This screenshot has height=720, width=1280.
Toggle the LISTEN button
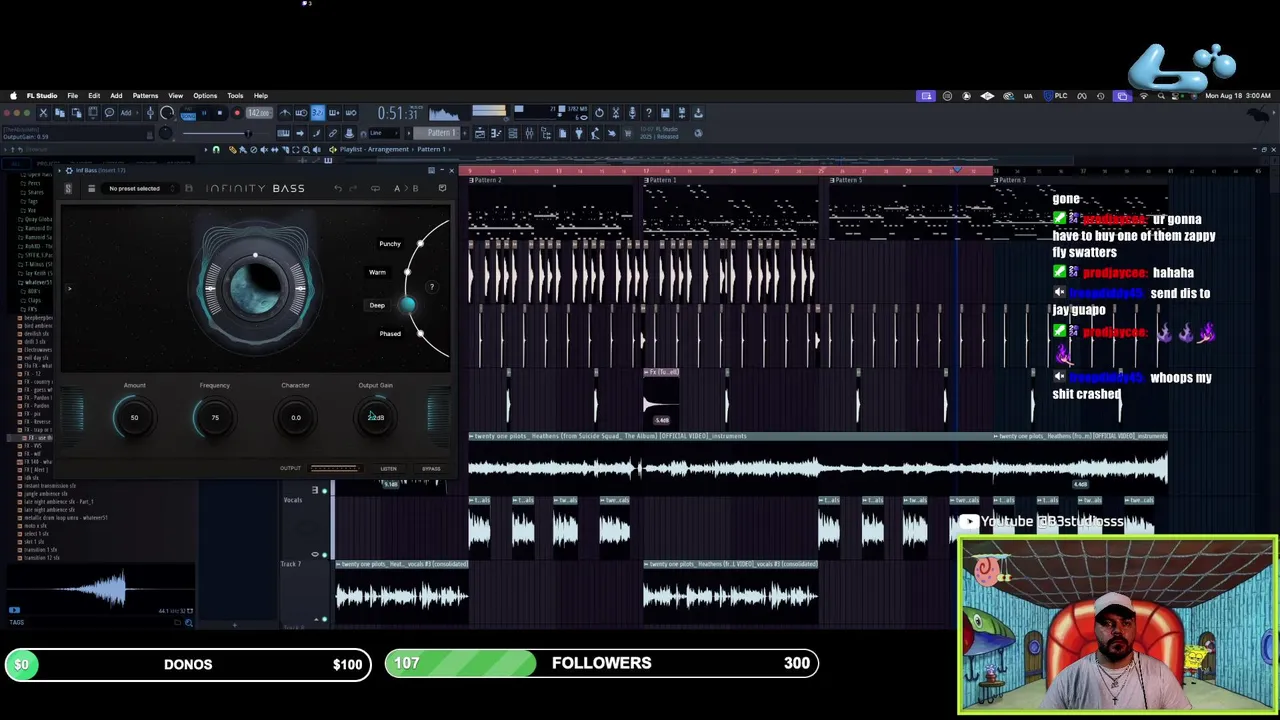coord(388,468)
